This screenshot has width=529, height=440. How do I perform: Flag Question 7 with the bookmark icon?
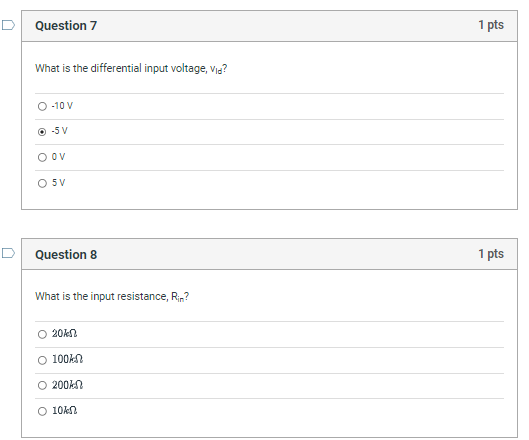tap(8, 25)
